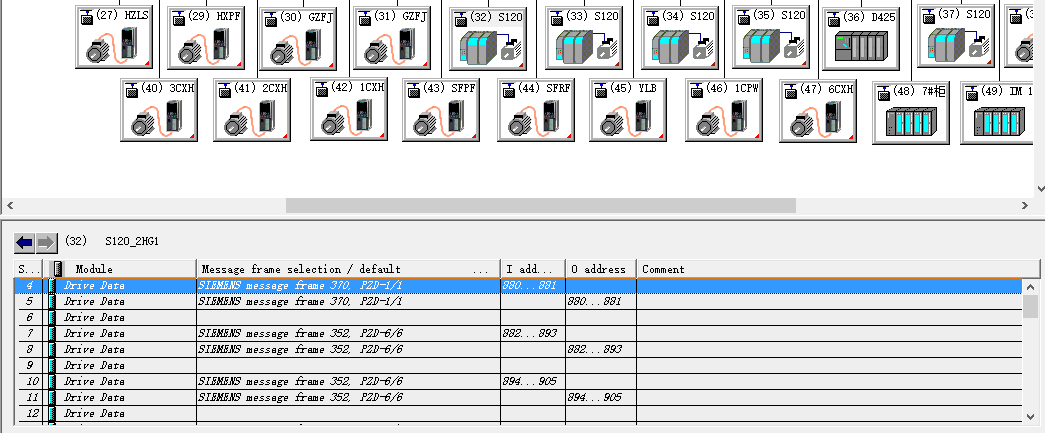Viewport: 1045px width, 433px height.
Task: Click the module table scroll up arrow
Action: click(1030, 287)
